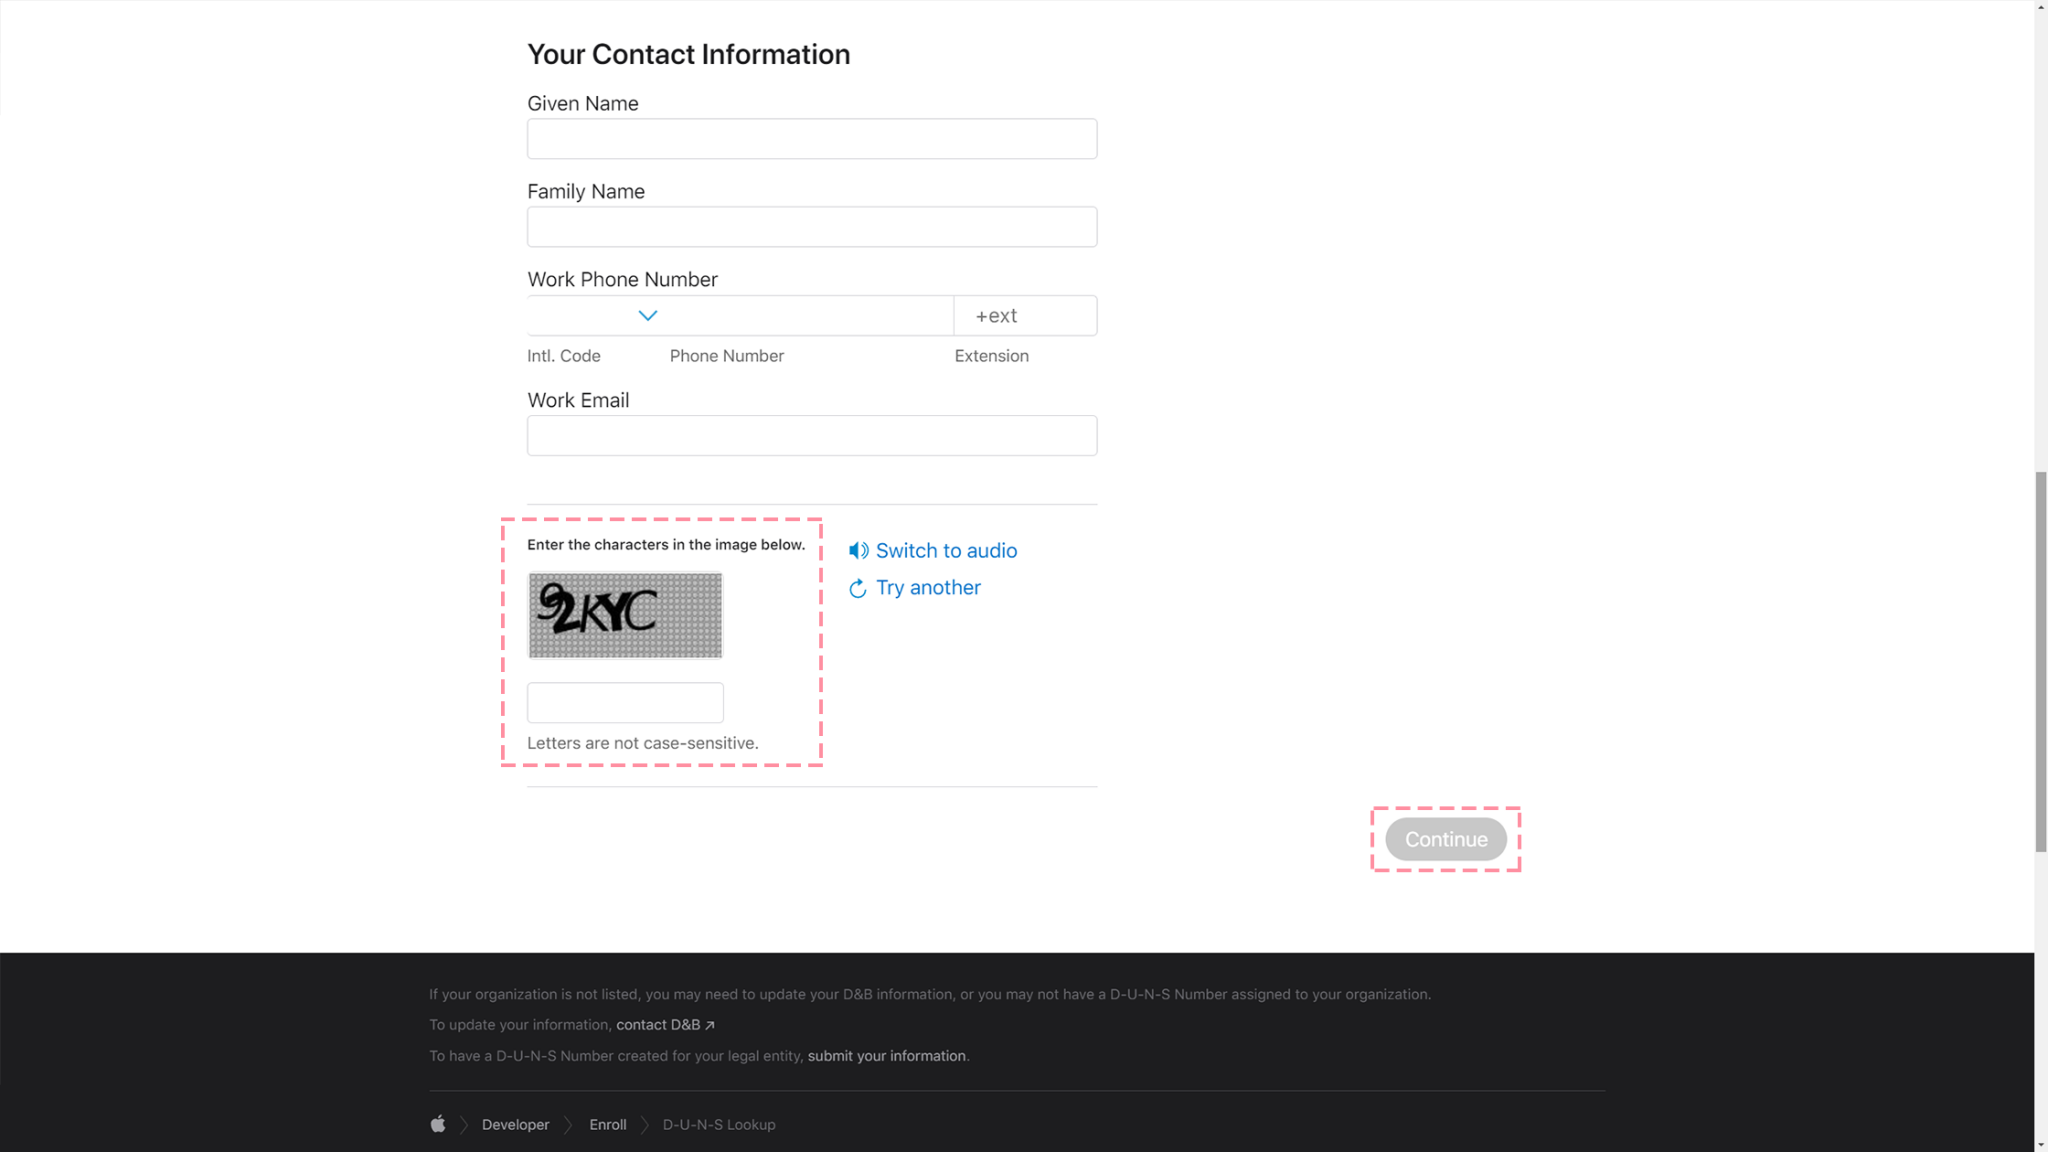The image size is (2048, 1152).
Task: Click the blue dropdown arrow in Intl. Code field
Action: [647, 315]
